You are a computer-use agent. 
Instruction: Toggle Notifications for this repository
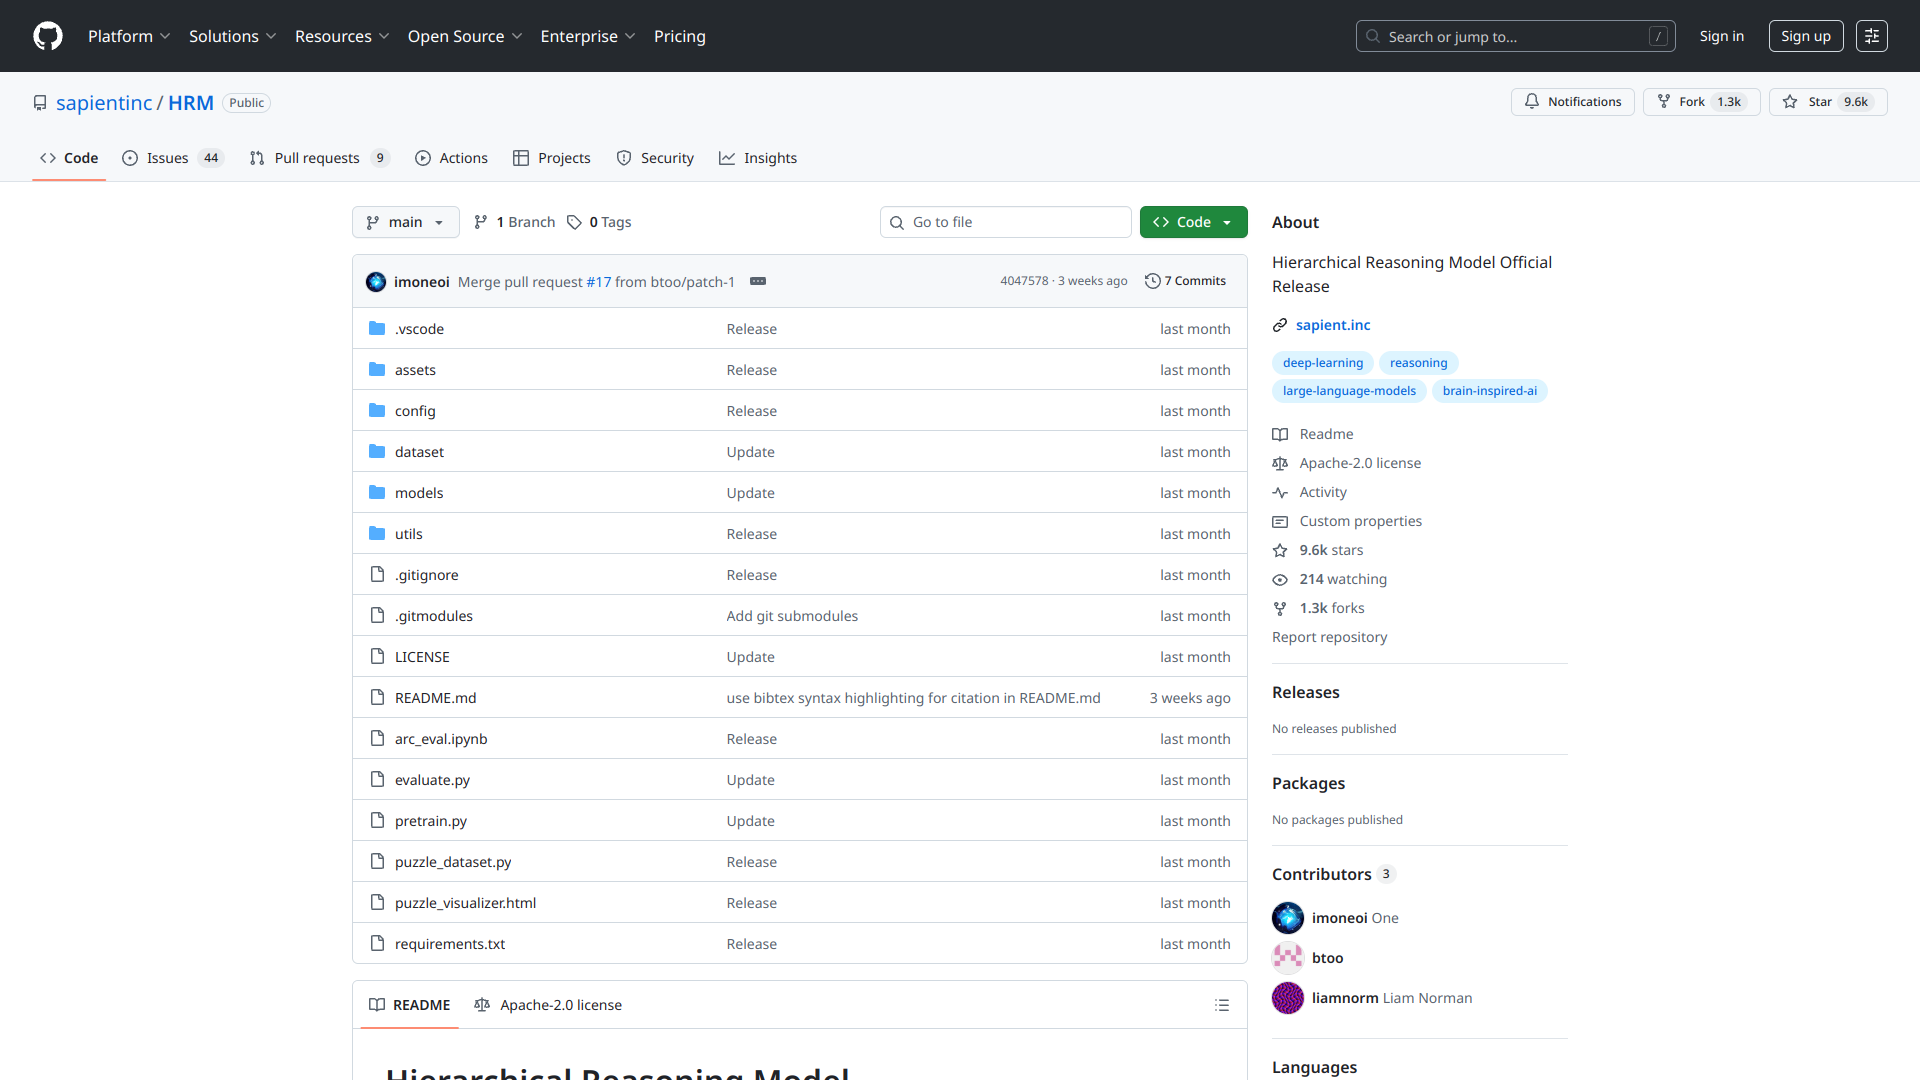[x=1572, y=102]
